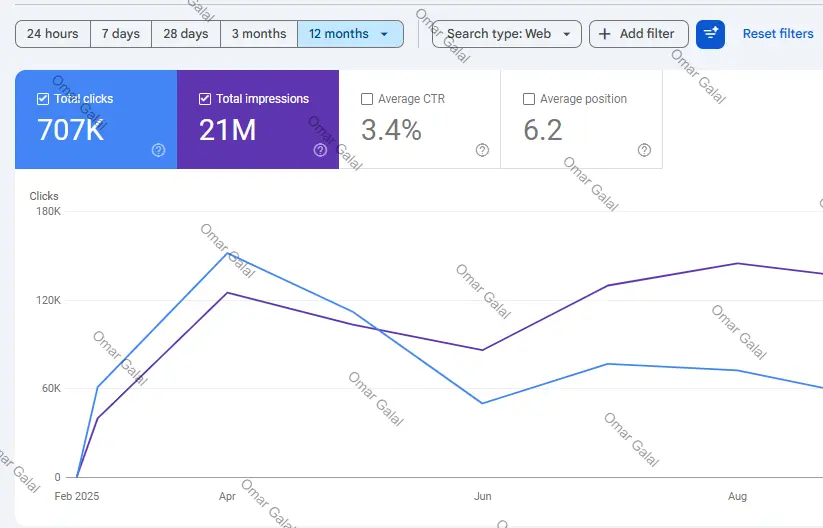Select the 24 hours range
Viewport: 823px width, 528px height.
52,34
